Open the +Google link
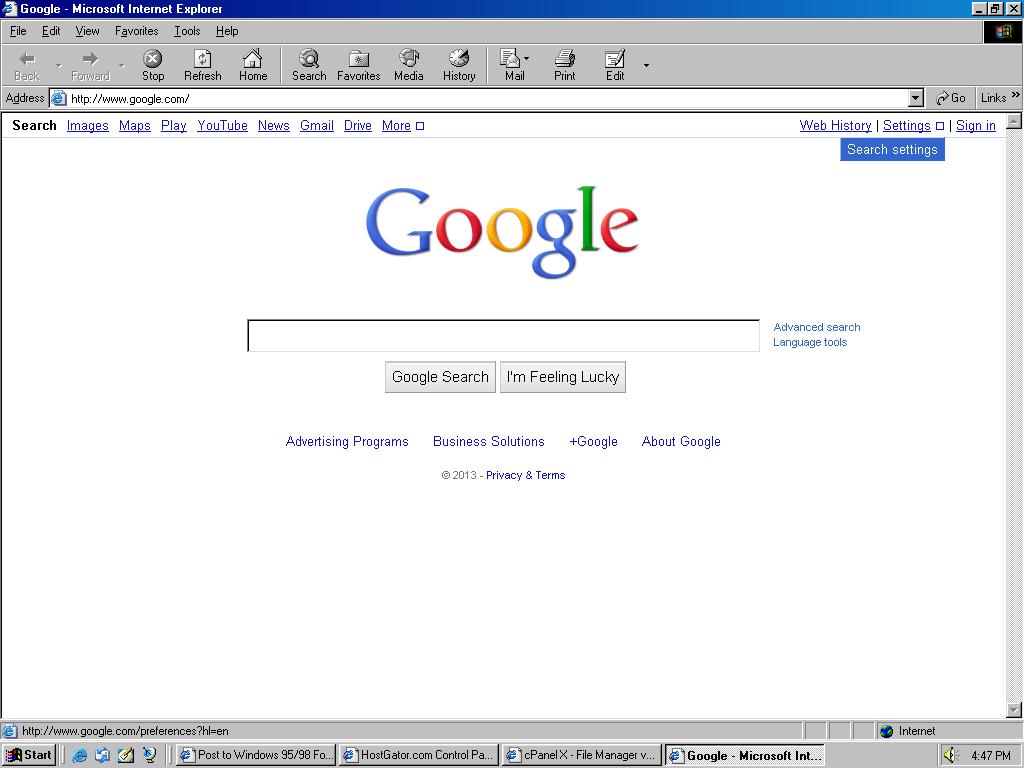Image resolution: width=1024 pixels, height=768 pixels. coord(593,441)
